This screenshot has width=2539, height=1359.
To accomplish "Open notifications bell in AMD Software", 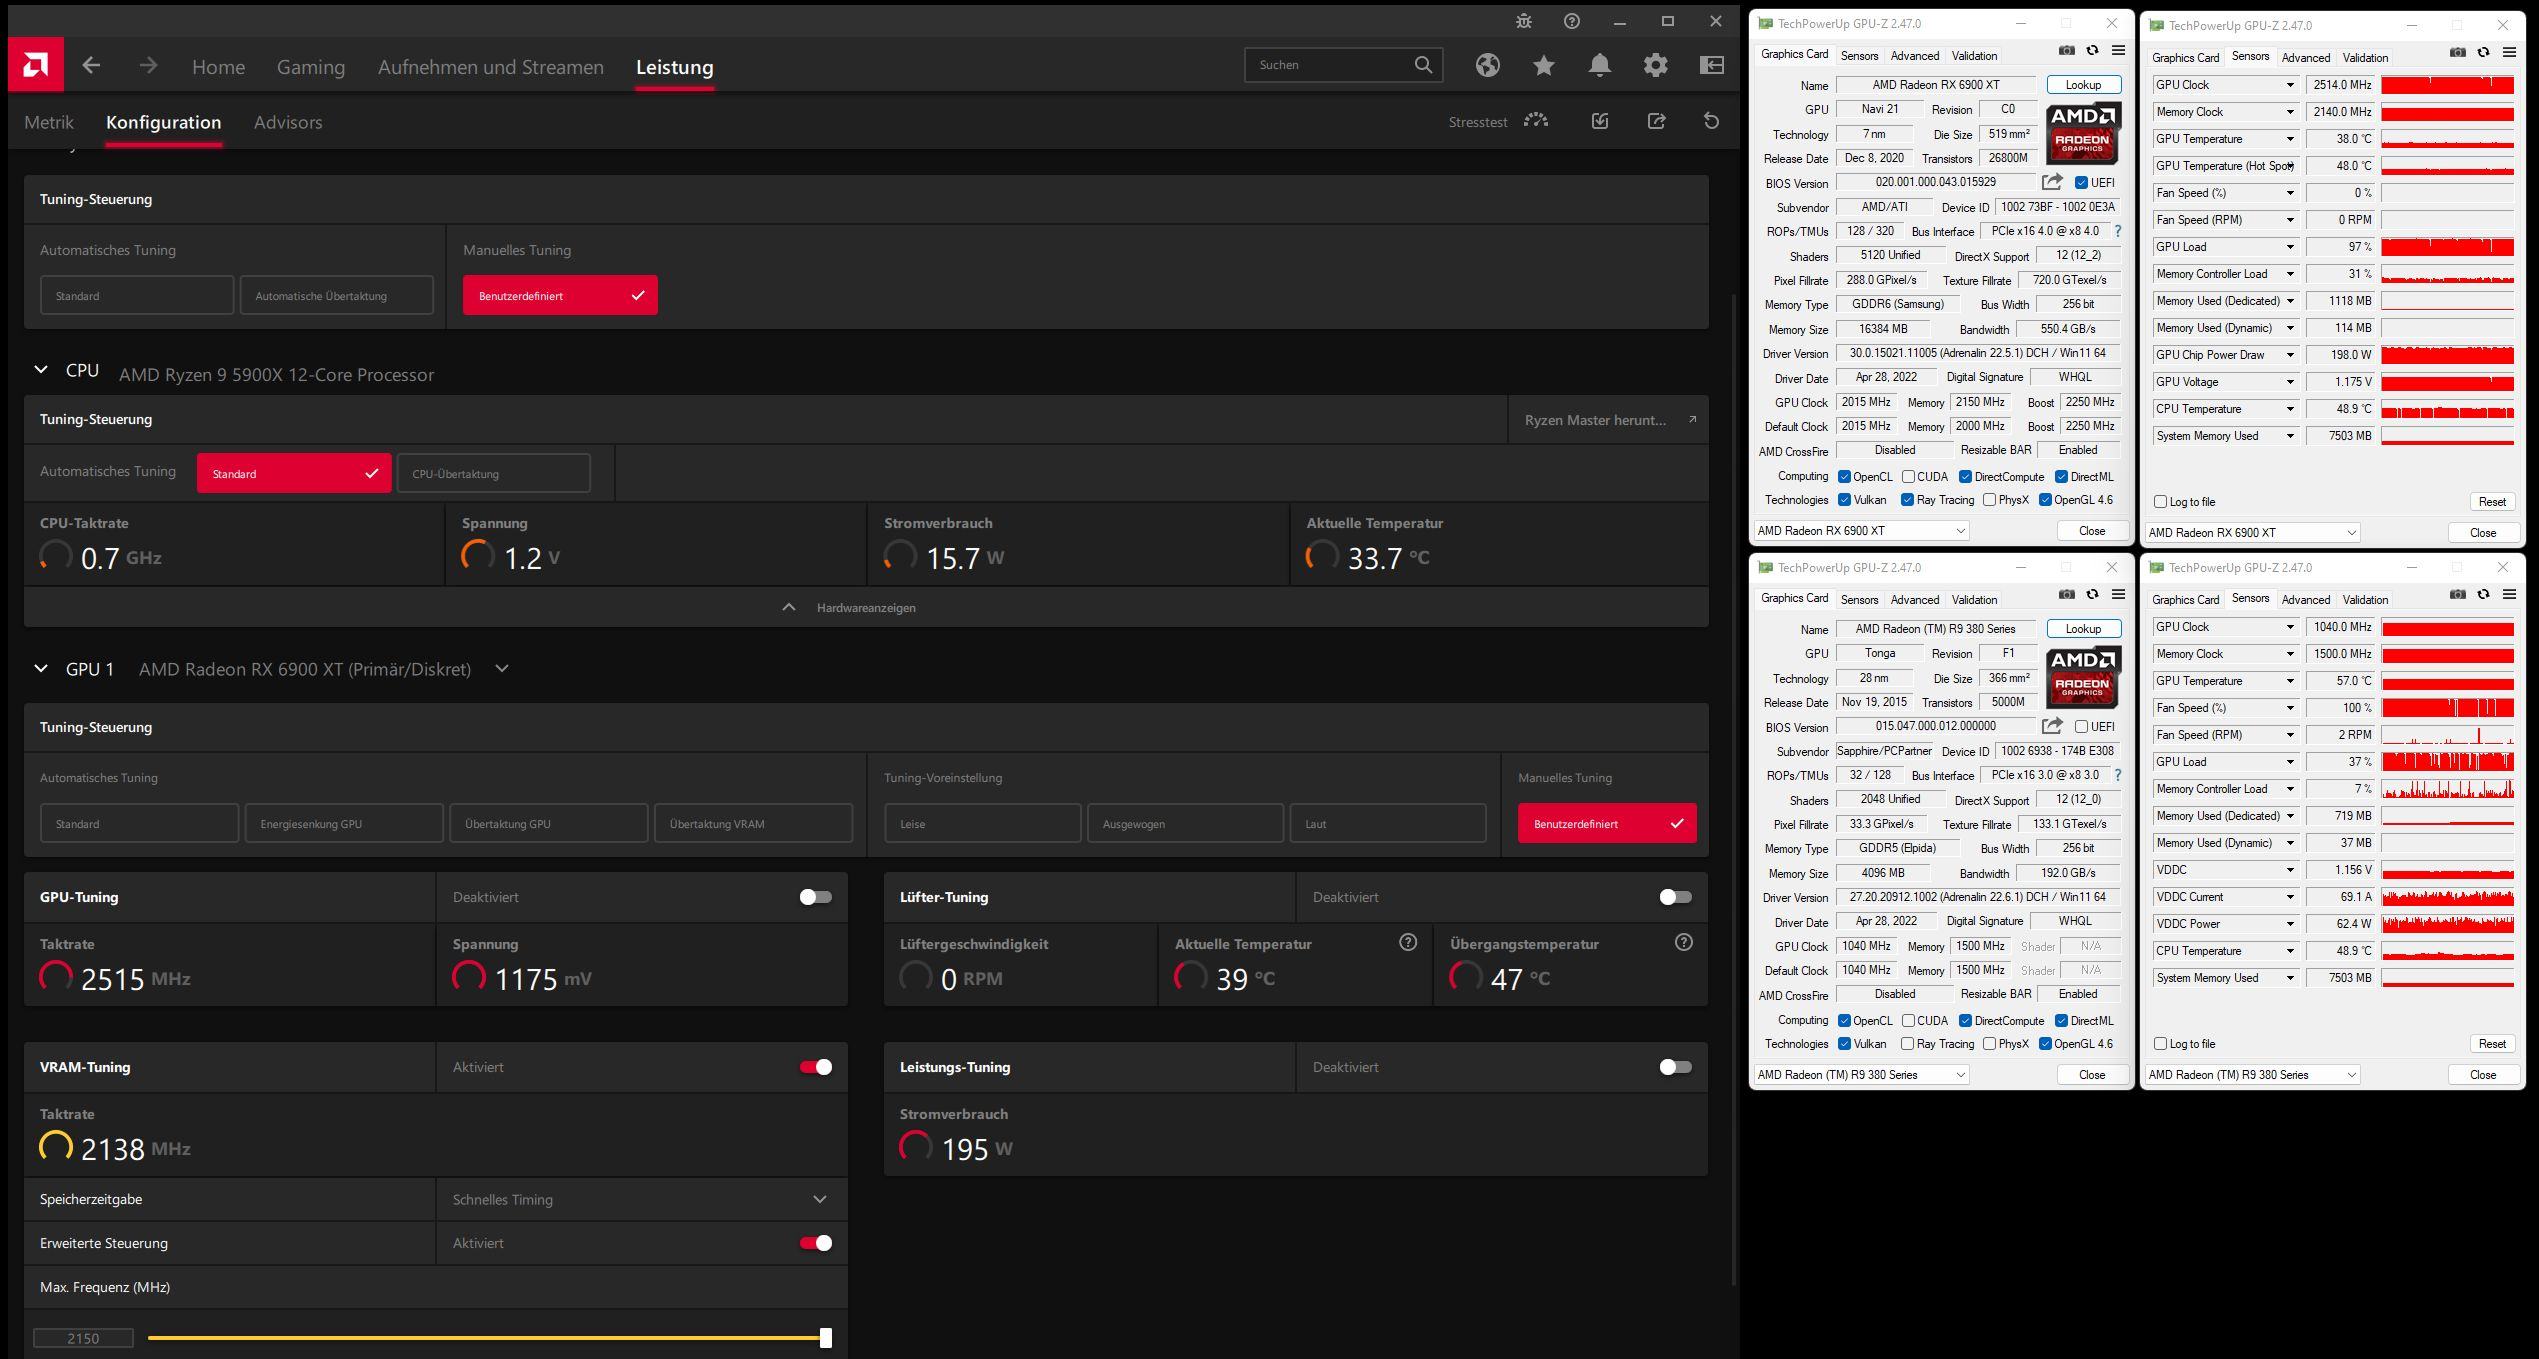I will tap(1599, 65).
